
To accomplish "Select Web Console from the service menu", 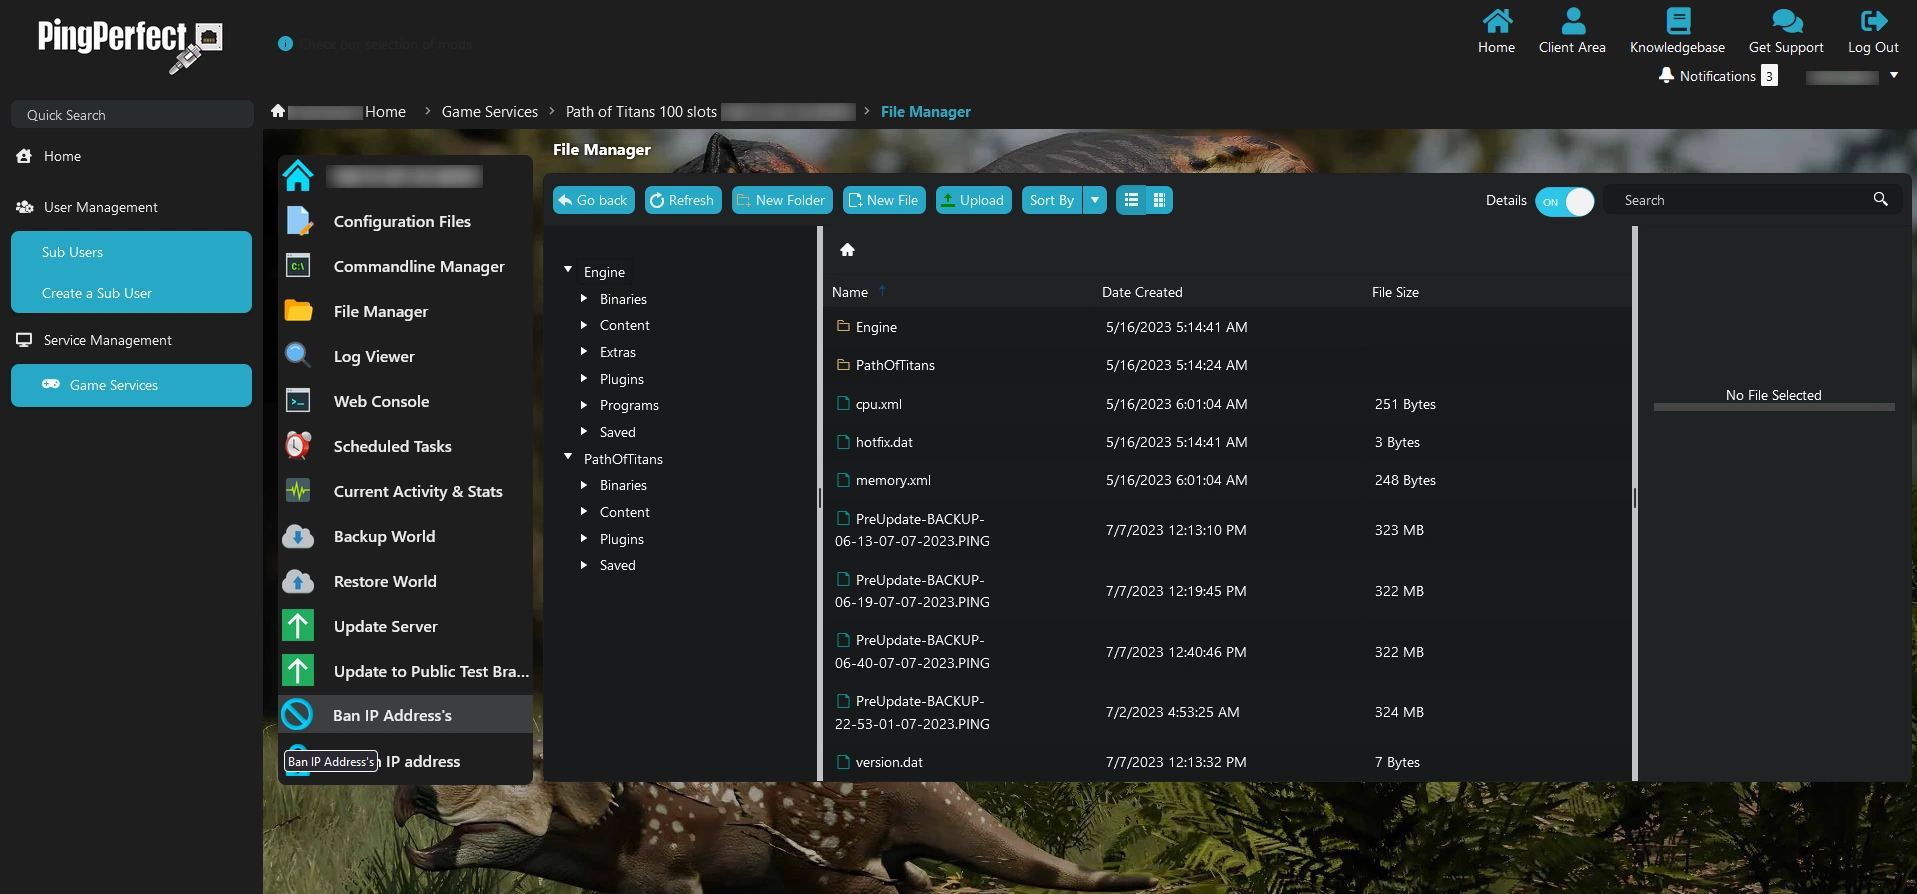I will [381, 401].
